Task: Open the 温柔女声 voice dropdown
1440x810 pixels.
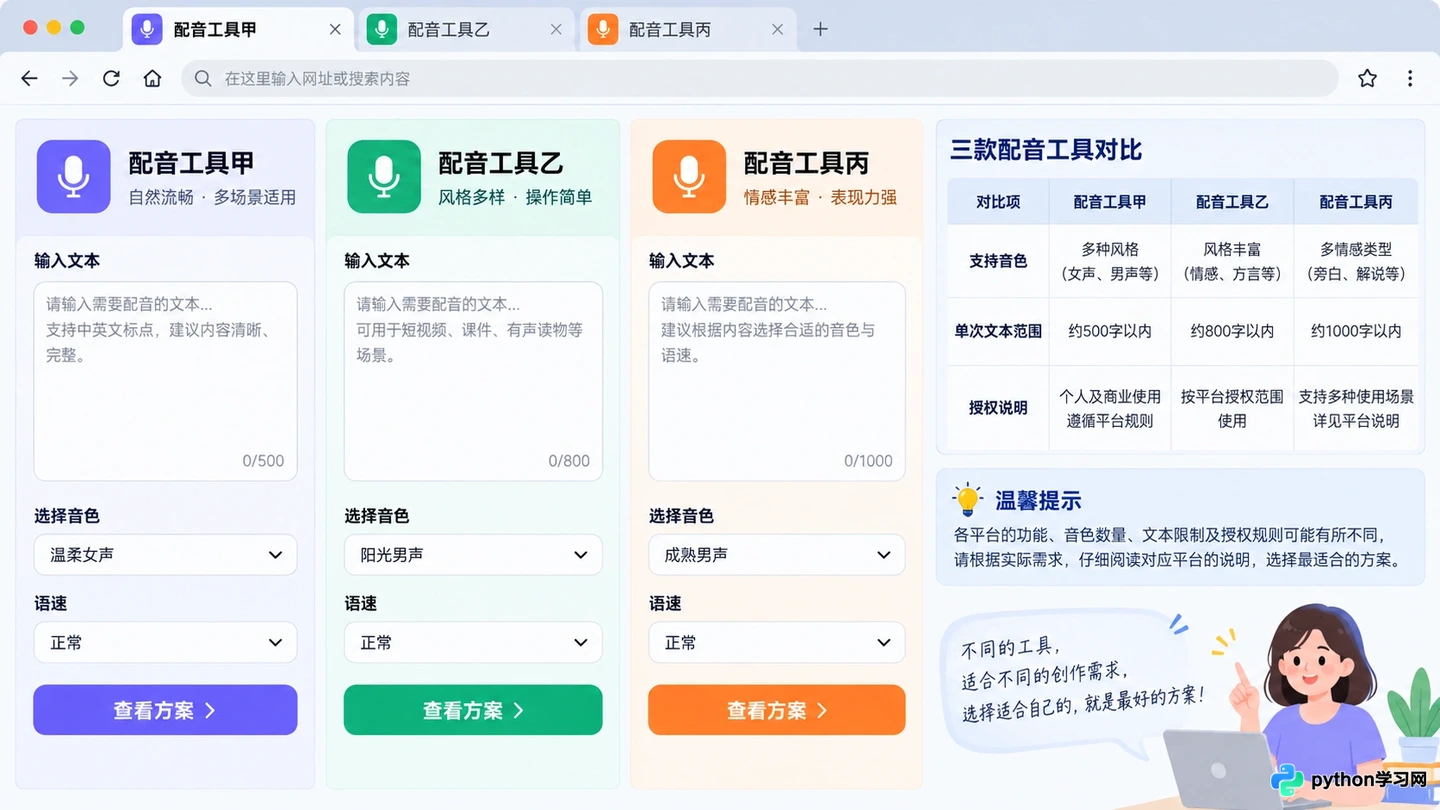Action: click(x=165, y=555)
